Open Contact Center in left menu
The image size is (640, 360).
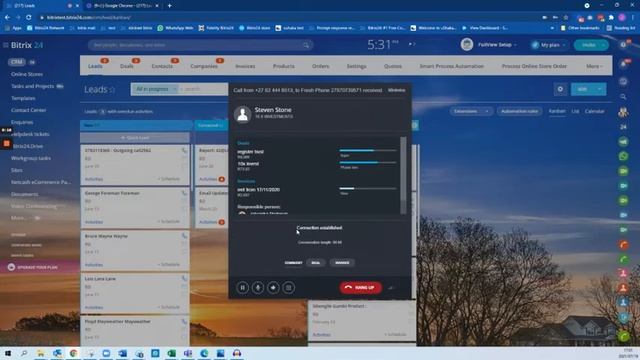click(29, 110)
